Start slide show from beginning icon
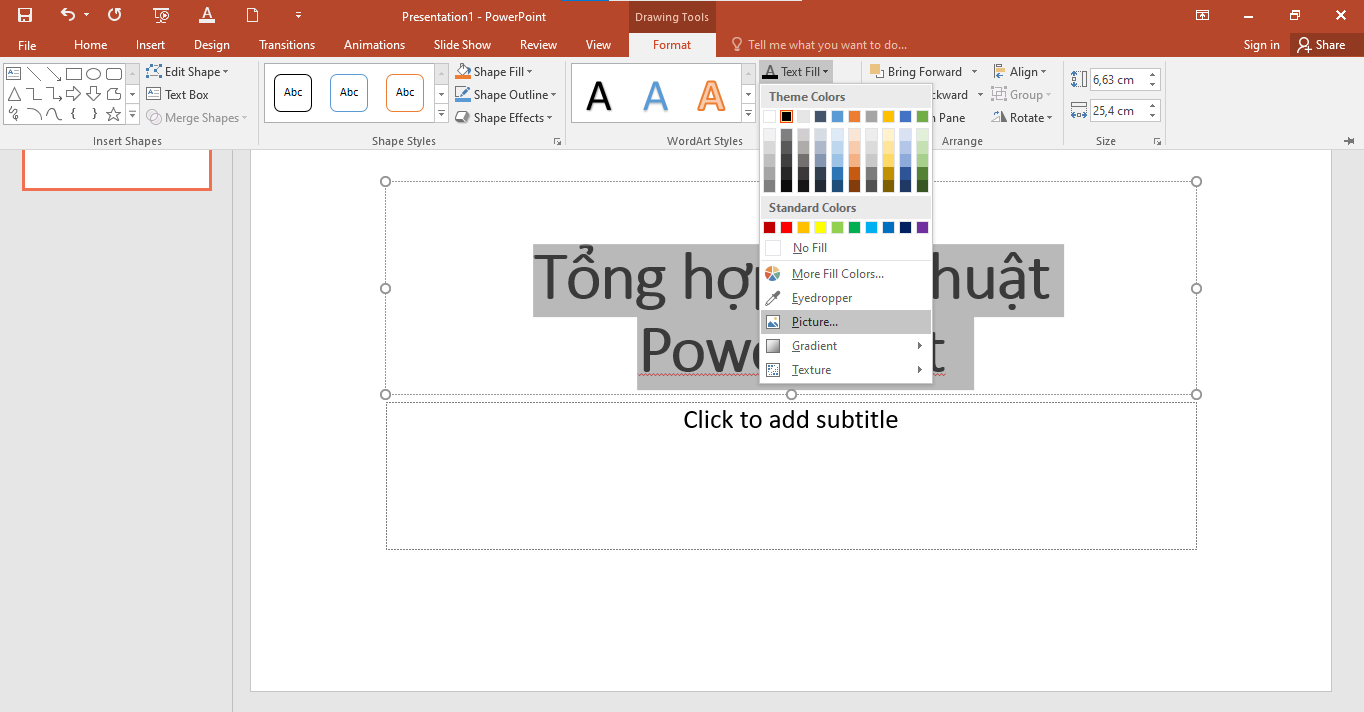The image size is (1364, 712). pos(161,15)
